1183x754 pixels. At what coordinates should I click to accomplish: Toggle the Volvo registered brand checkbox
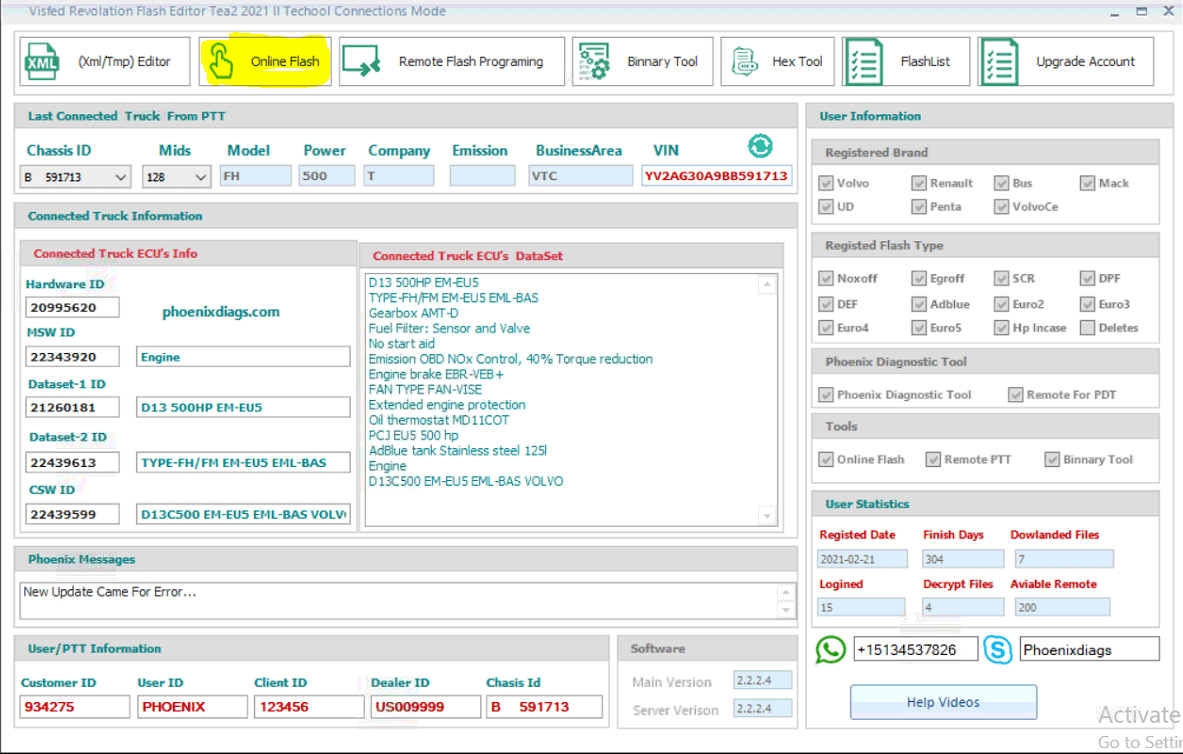click(826, 183)
